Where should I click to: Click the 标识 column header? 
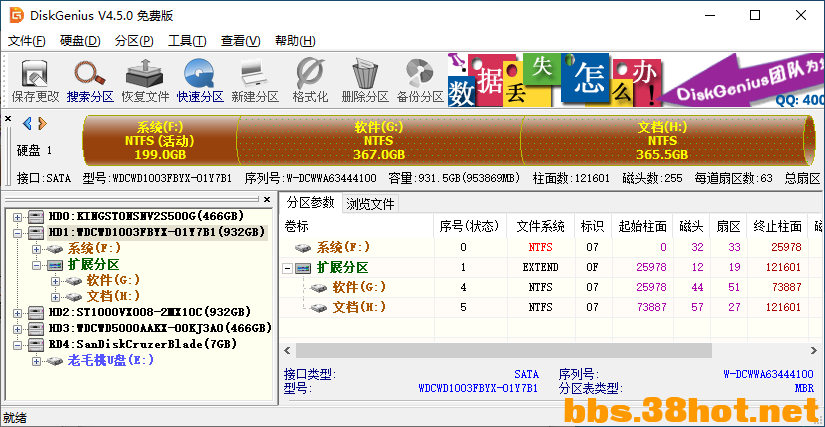(x=592, y=227)
